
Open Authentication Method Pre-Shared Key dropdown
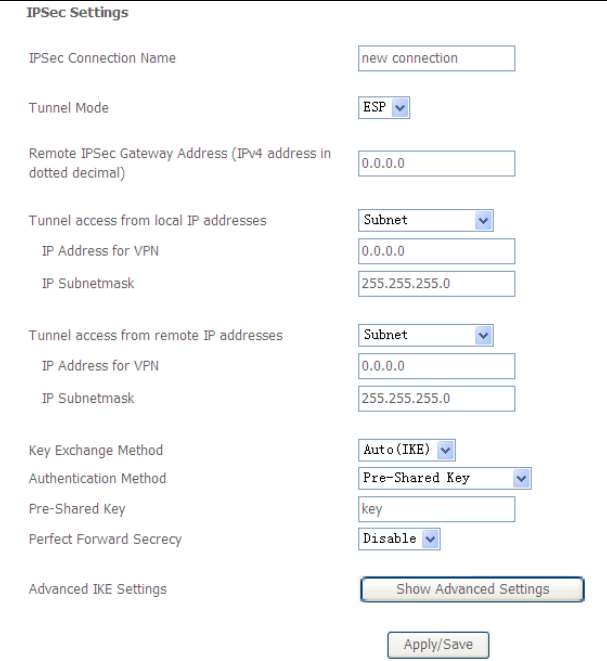click(445, 478)
